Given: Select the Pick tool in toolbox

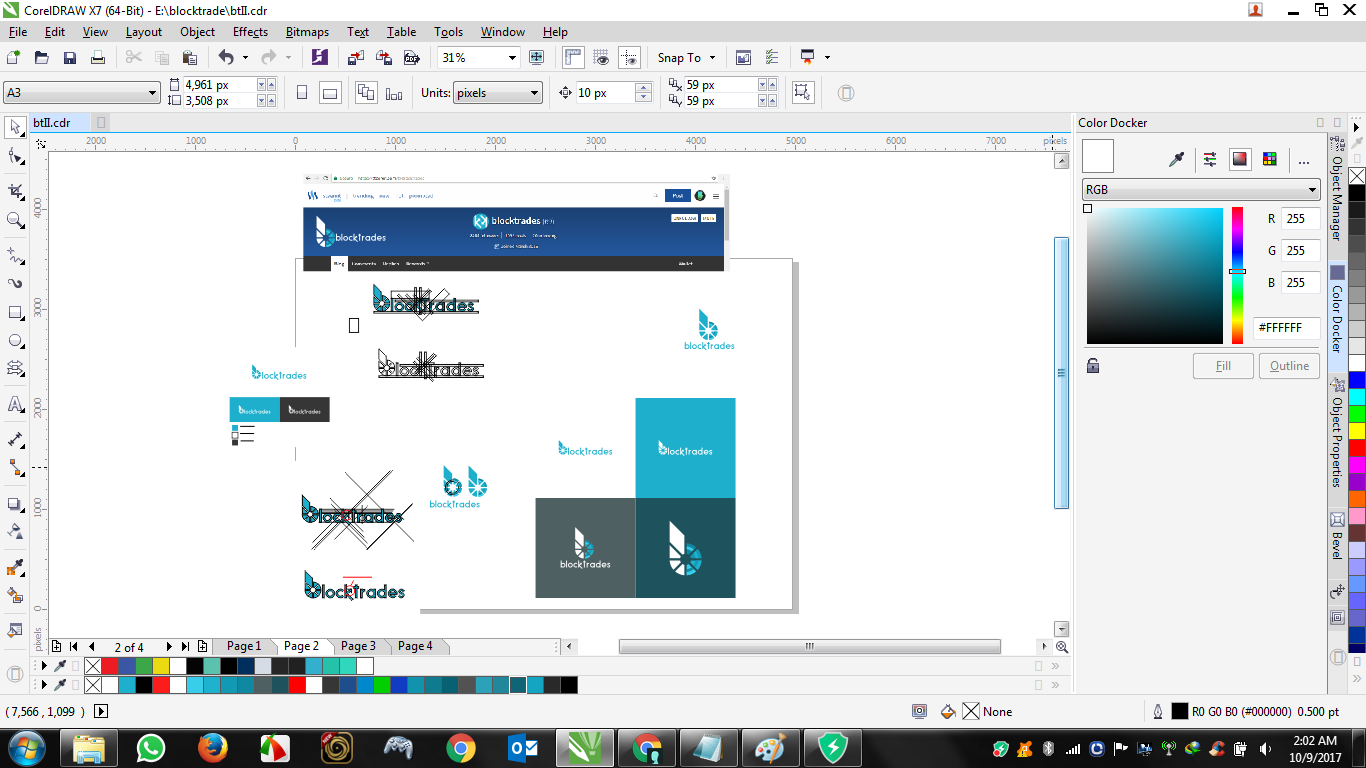Looking at the screenshot, I should coord(15,127).
